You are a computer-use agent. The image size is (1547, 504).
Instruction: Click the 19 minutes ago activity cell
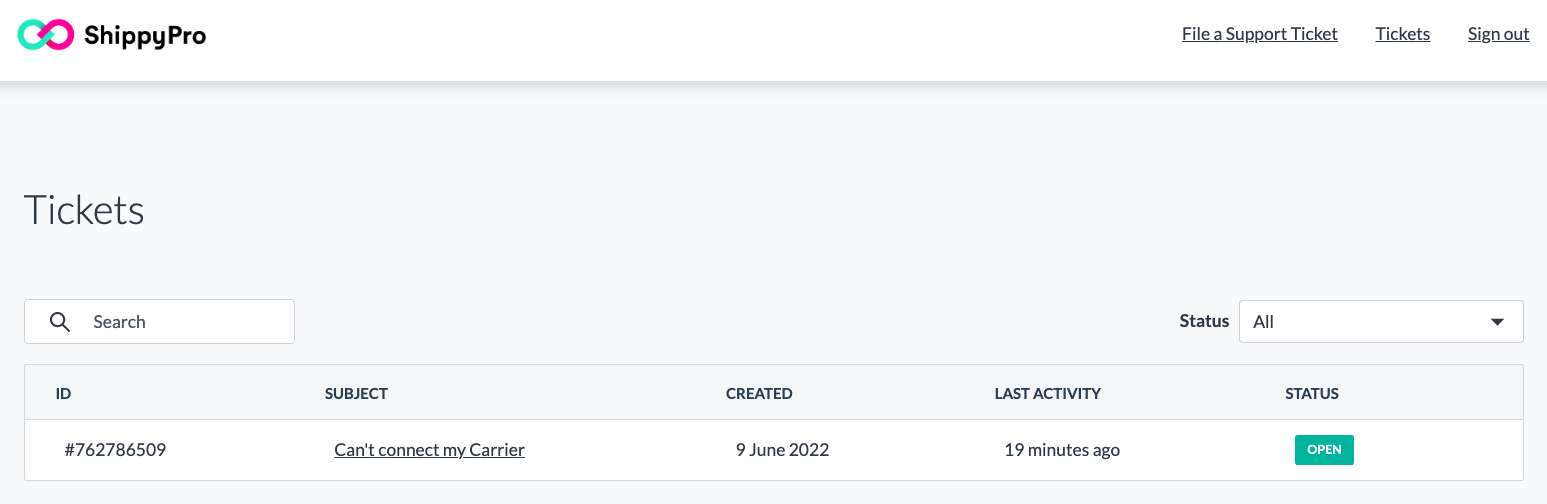[x=1062, y=450]
